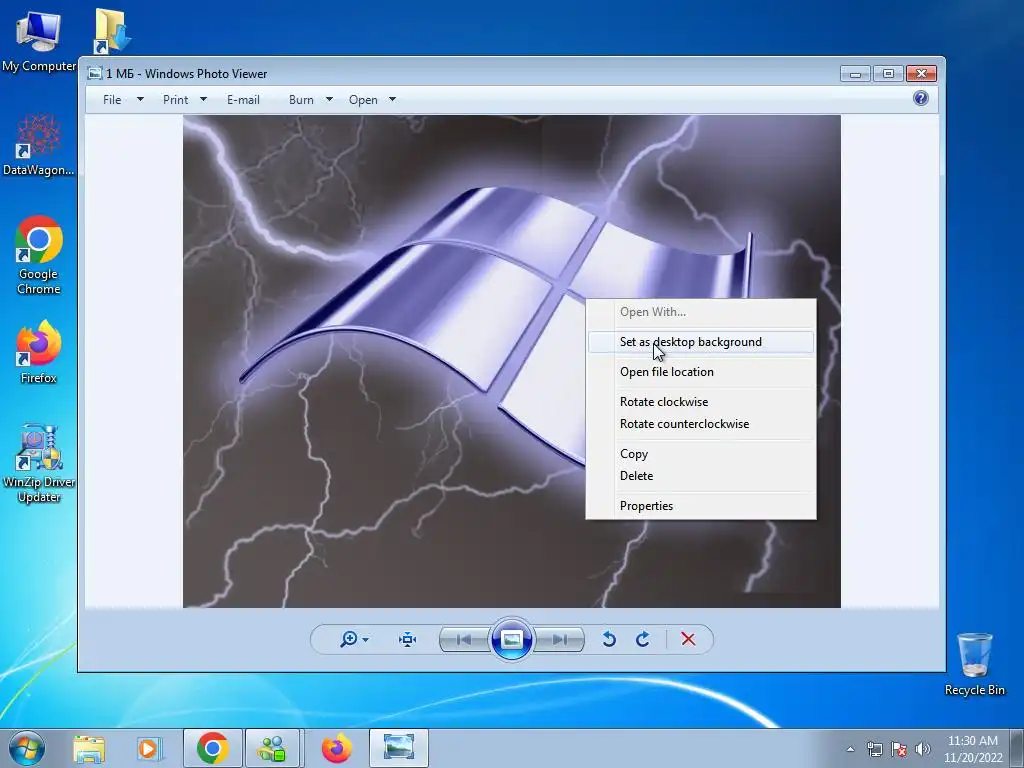
Task: Start the slide show
Action: tap(512, 639)
